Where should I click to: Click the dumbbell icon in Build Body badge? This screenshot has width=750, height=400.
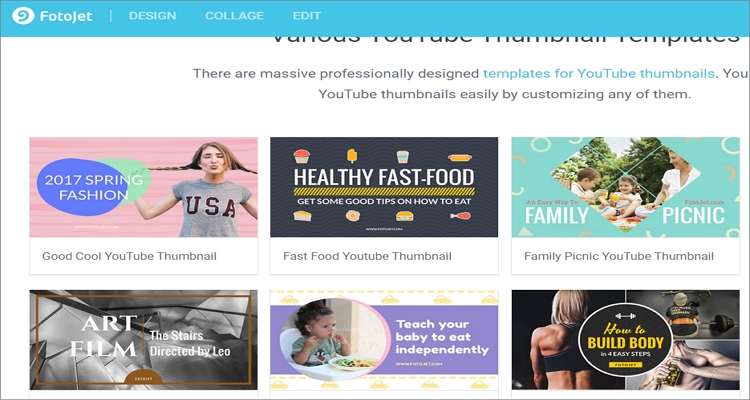pyautogui.click(x=625, y=316)
